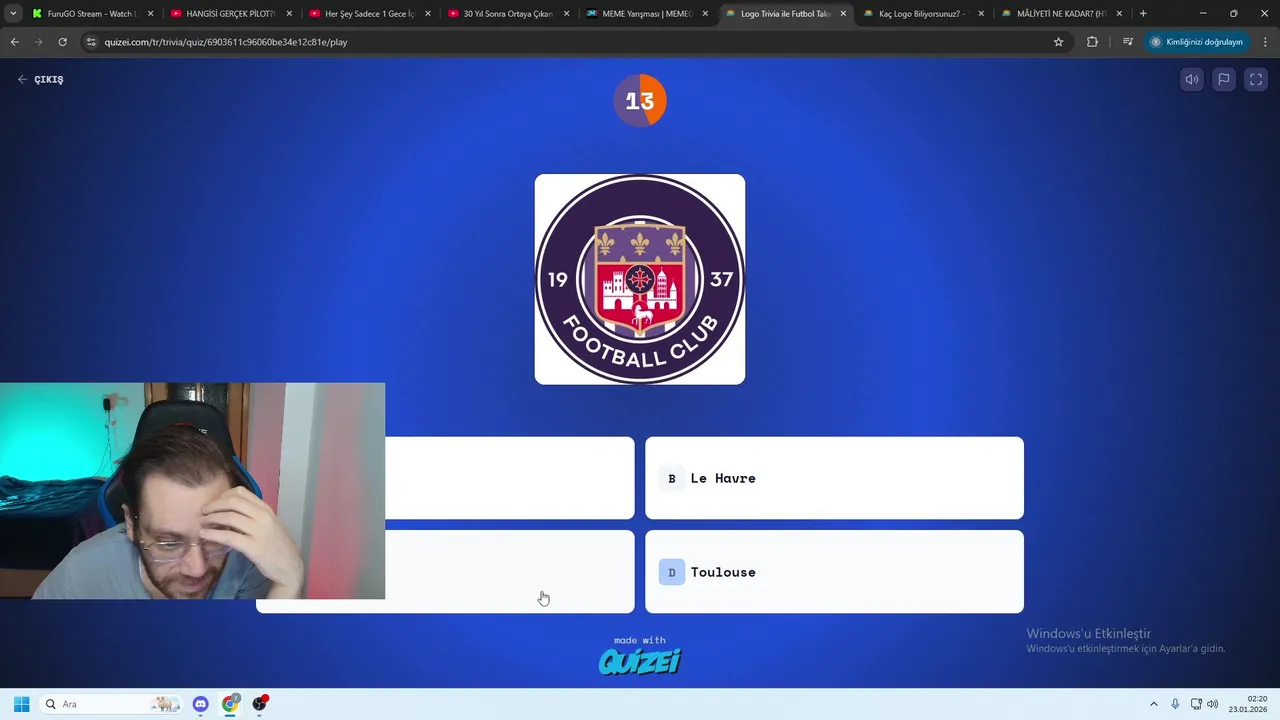This screenshot has height=720, width=1280.
Task: Click the network tray icon
Action: [x=1196, y=704]
